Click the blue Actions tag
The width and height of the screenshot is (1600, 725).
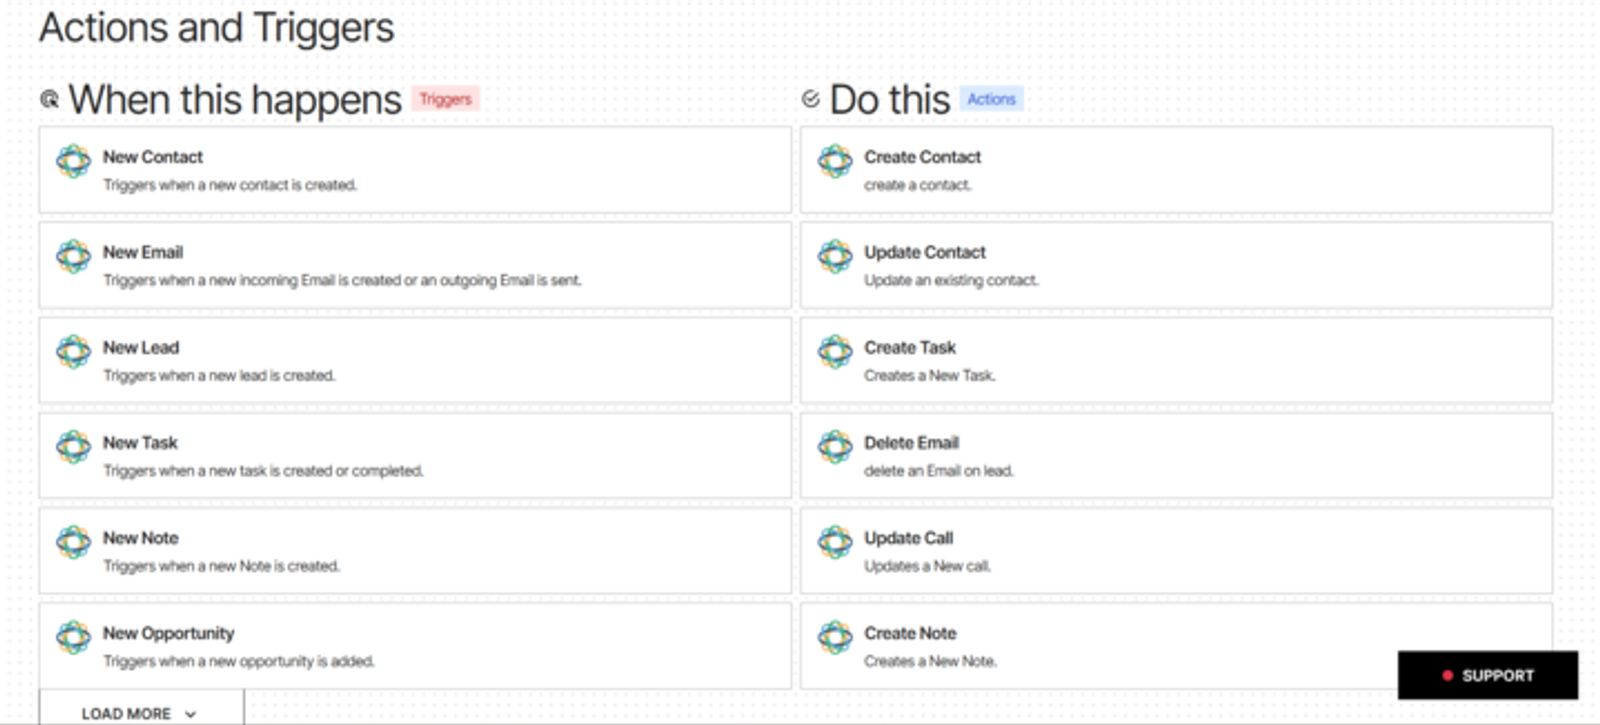pos(991,99)
